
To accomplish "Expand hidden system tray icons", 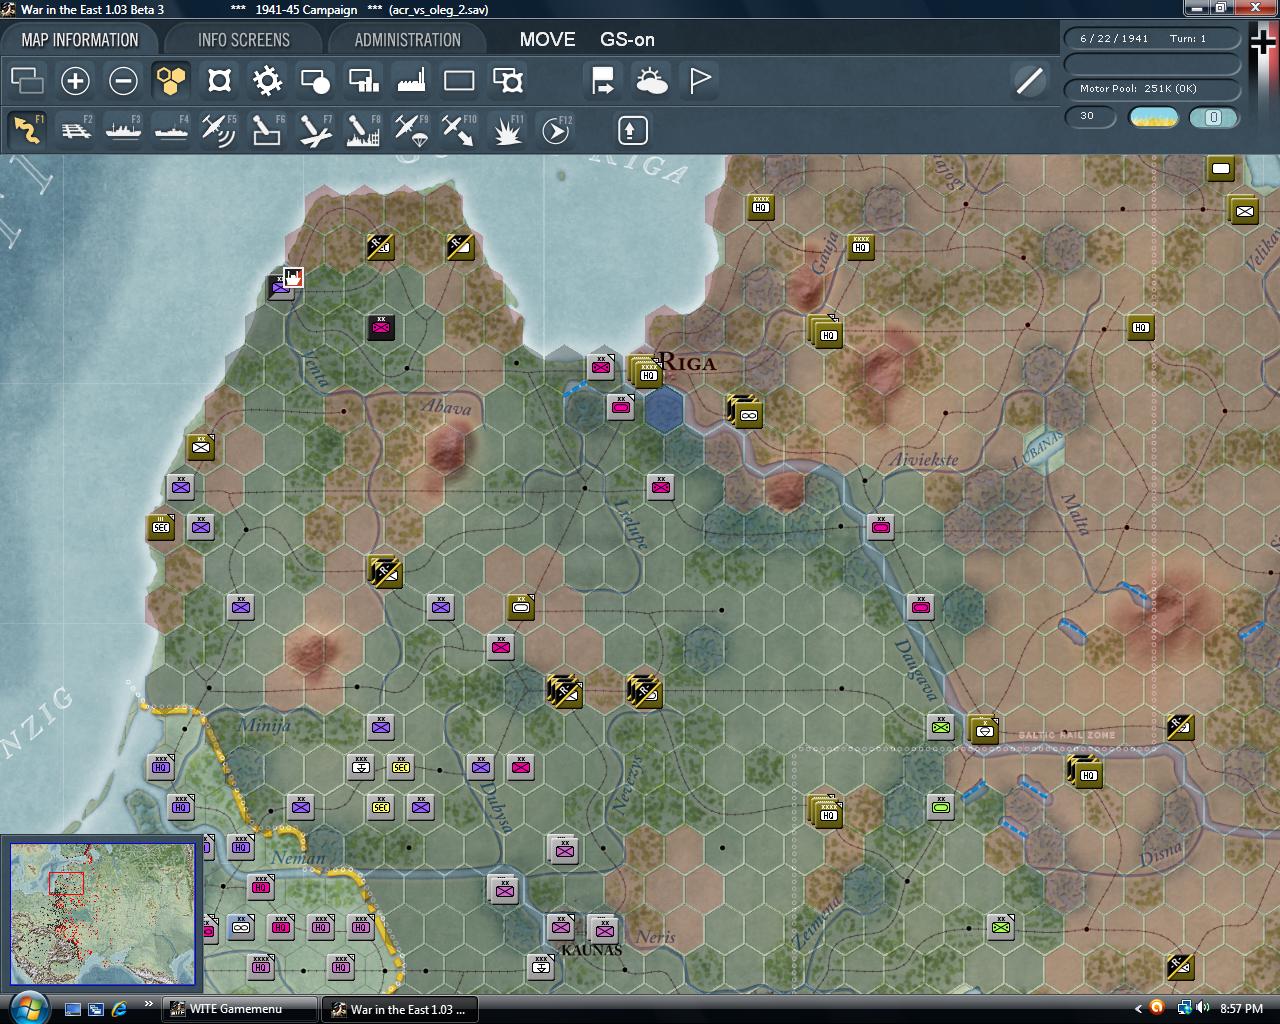I will point(1138,1009).
